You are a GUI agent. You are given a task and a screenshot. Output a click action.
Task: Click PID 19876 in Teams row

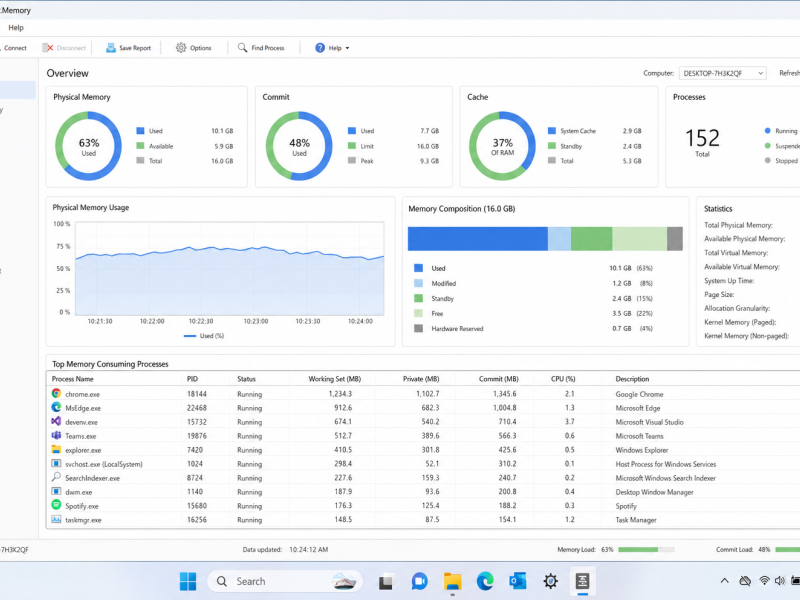click(x=196, y=436)
